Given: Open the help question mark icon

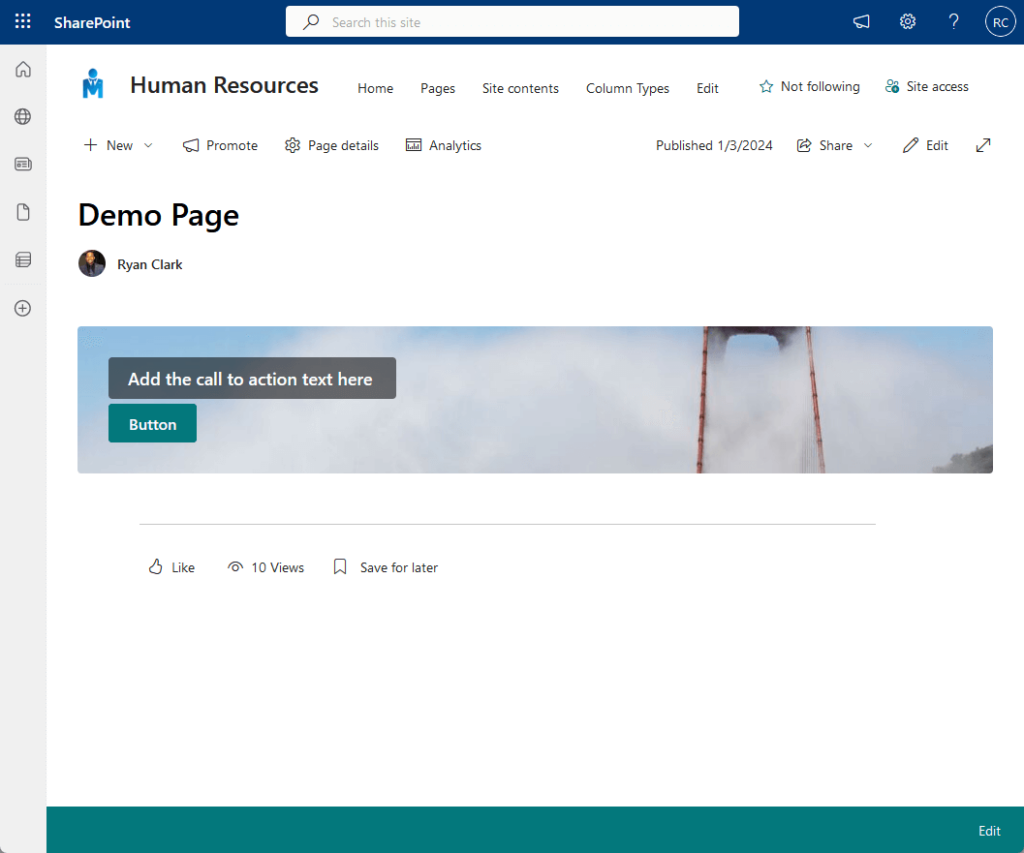Looking at the screenshot, I should [953, 22].
